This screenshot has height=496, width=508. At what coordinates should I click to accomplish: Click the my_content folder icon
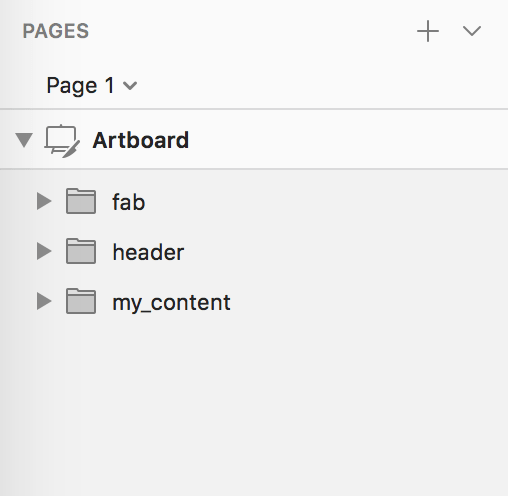[81, 301]
